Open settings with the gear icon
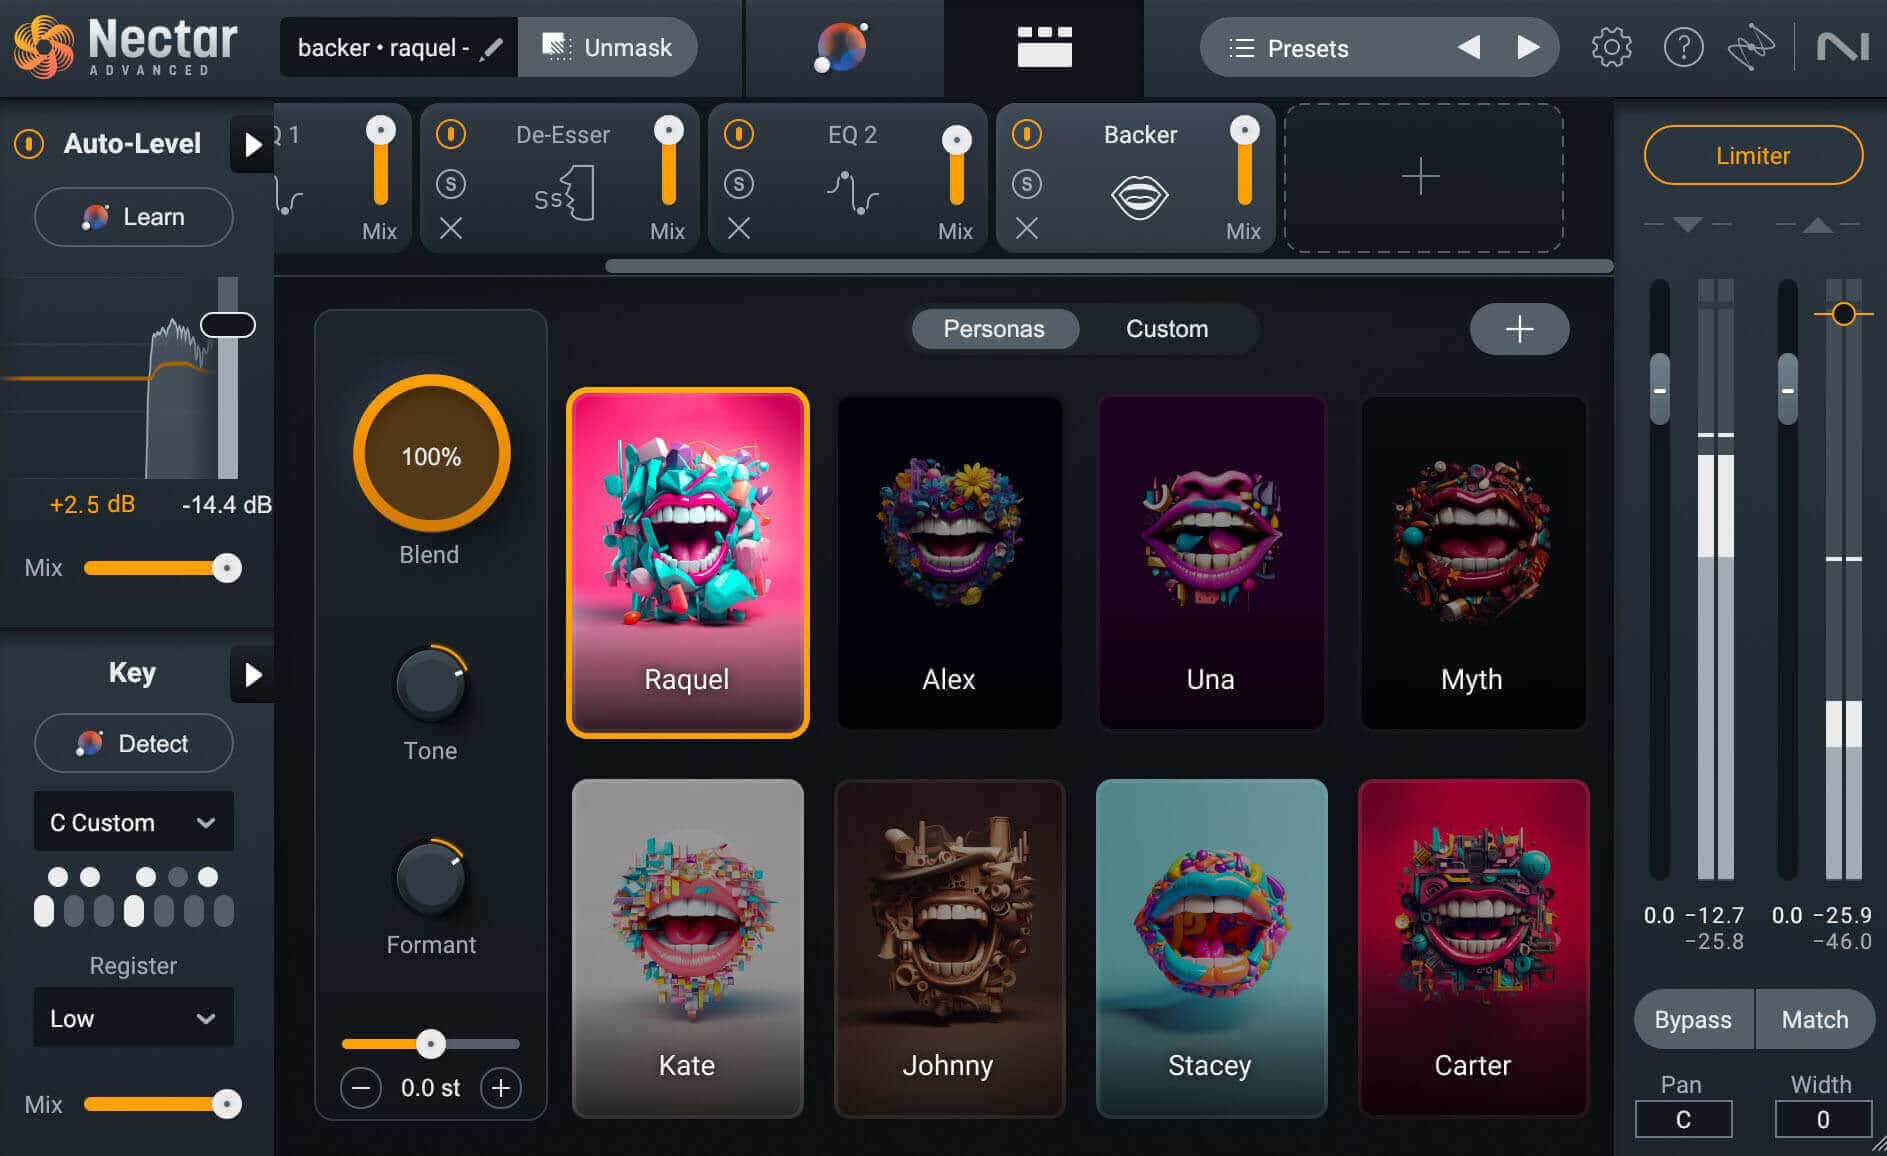 (x=1611, y=47)
